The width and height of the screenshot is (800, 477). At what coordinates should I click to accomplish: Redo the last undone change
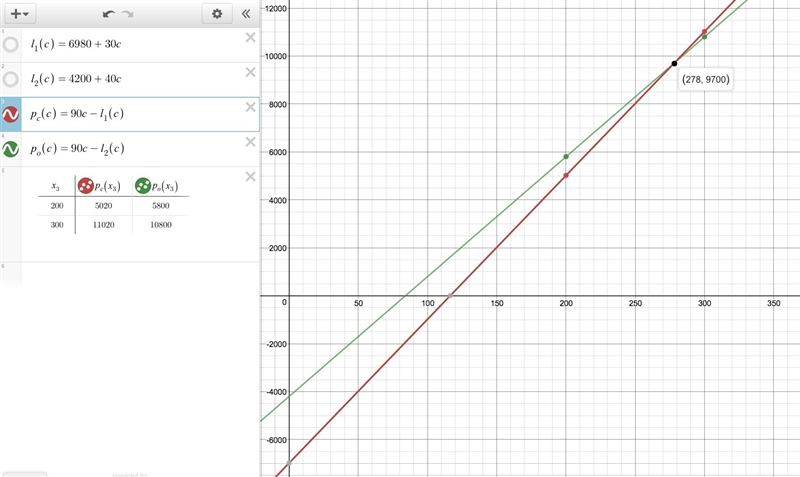128,14
